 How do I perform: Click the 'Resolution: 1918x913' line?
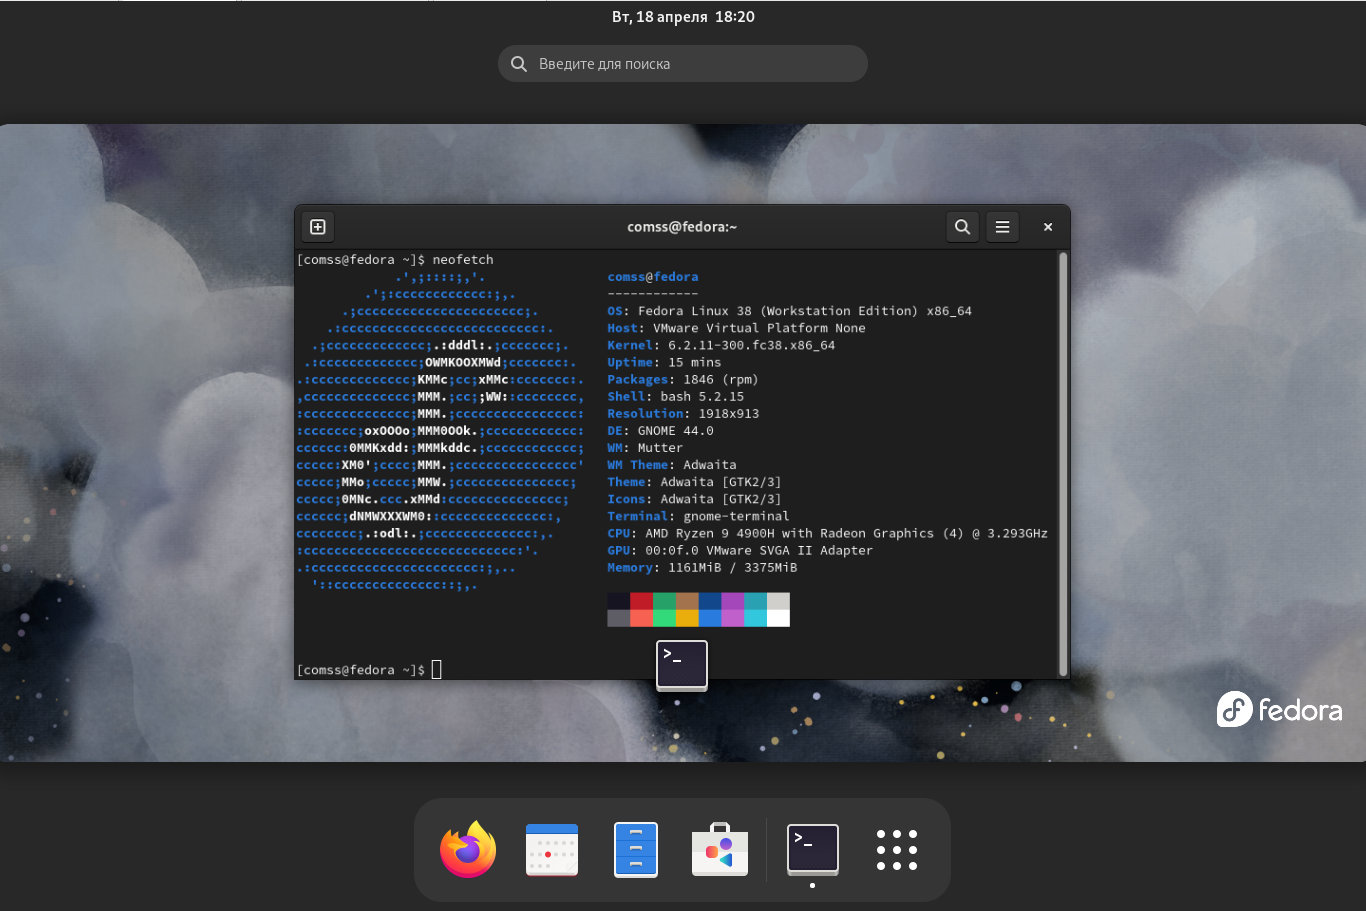pos(683,413)
